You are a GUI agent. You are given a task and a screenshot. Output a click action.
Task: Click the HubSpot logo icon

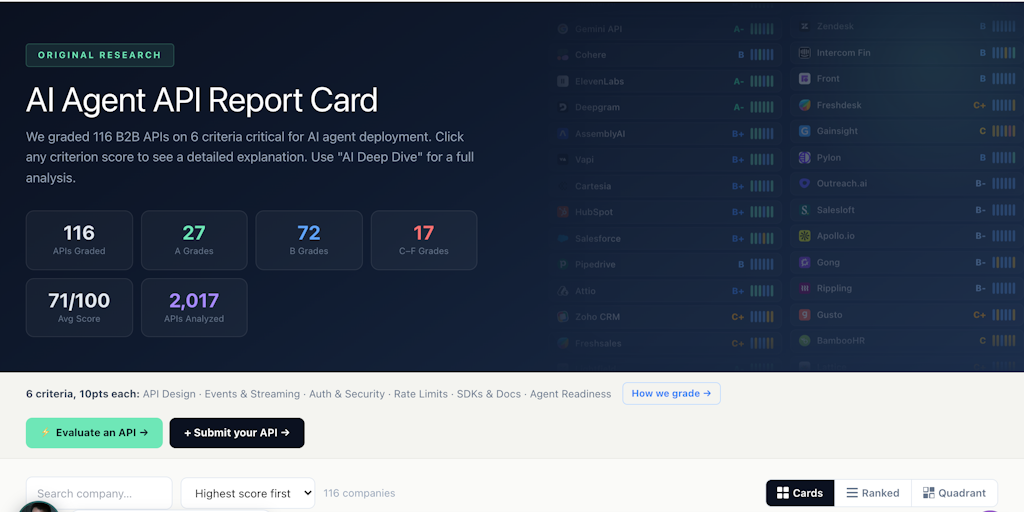[x=563, y=212]
